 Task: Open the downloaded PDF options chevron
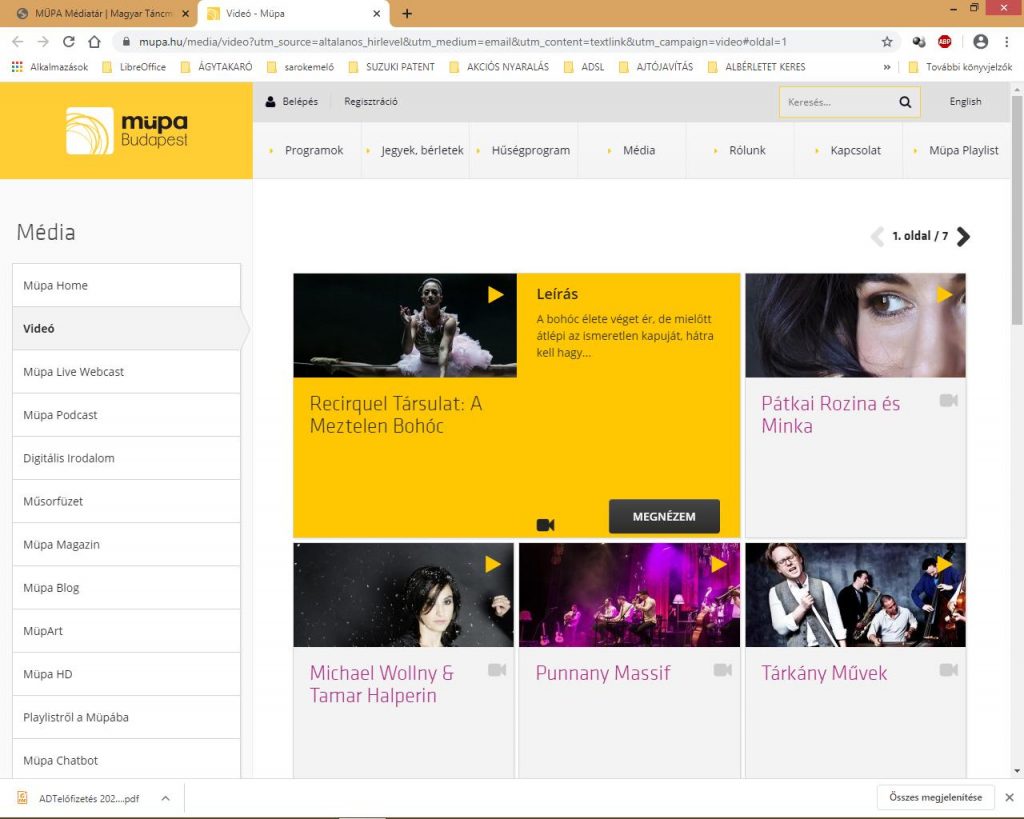(x=165, y=798)
